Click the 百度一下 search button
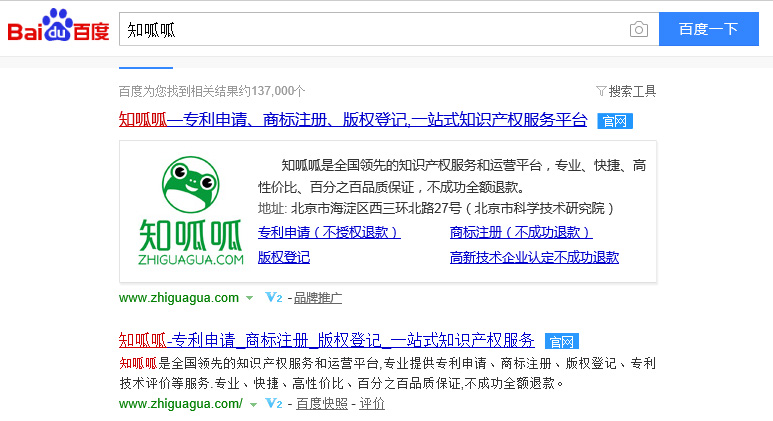Viewport: 773px width, 421px height. pyautogui.click(x=708, y=29)
